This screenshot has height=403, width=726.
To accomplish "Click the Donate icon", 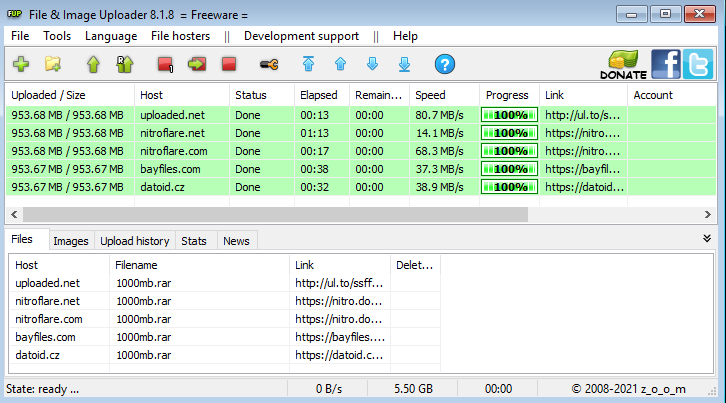I will click(622, 64).
